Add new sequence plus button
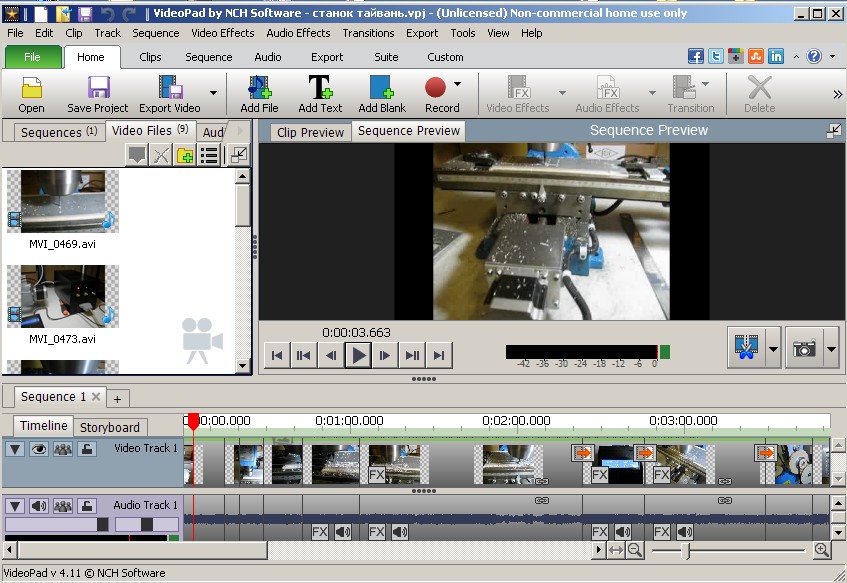Screen dimensions: 847x583 point(117,399)
